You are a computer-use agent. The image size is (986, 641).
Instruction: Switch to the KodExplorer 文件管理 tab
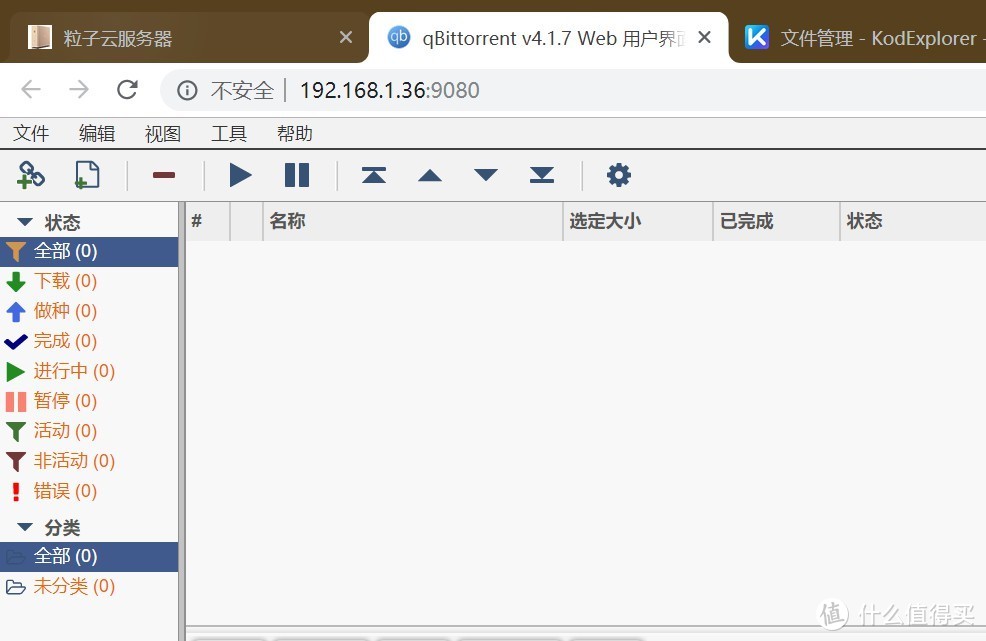pyautogui.click(x=861, y=38)
